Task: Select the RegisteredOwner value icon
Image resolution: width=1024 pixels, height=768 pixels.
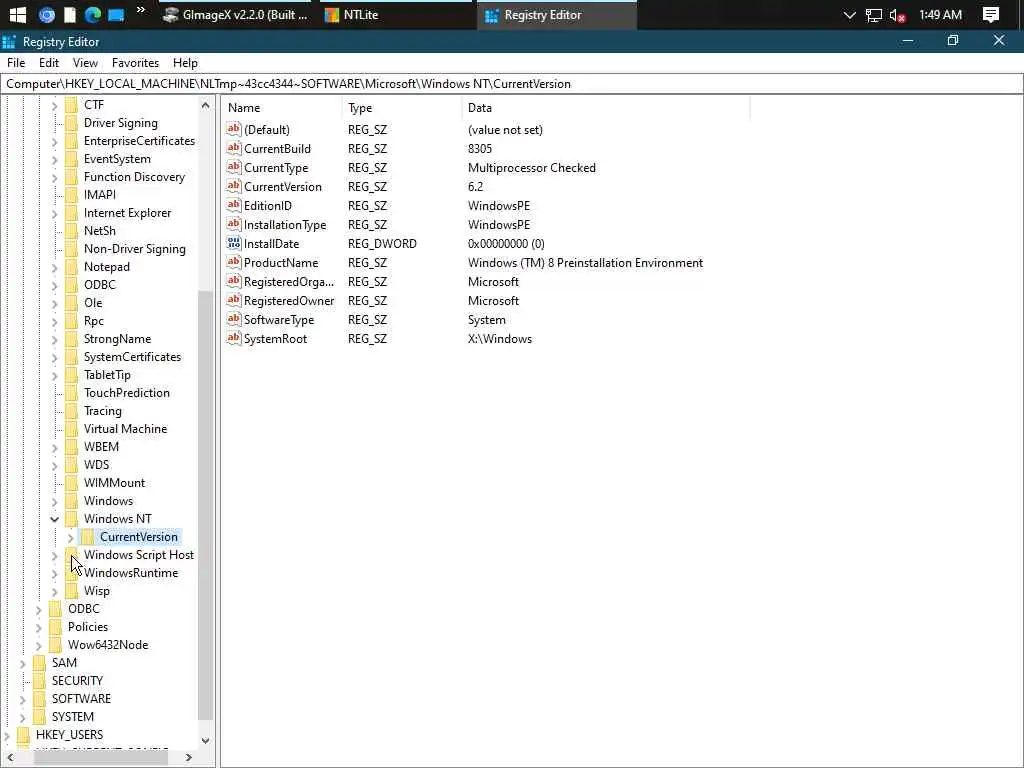Action: (x=233, y=300)
